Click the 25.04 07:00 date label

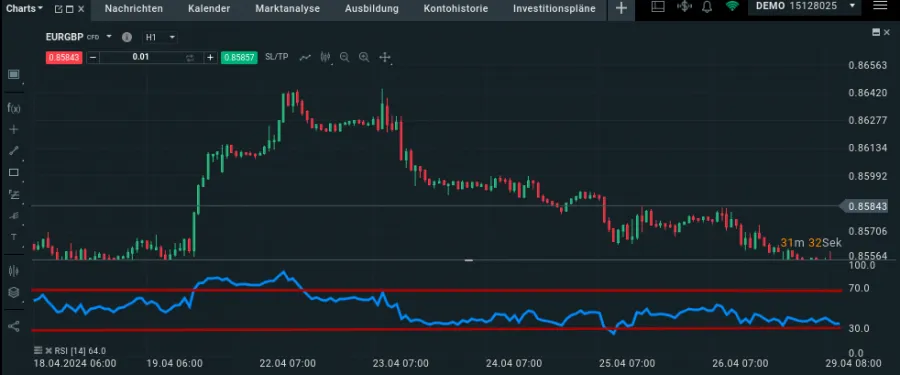[627, 364]
